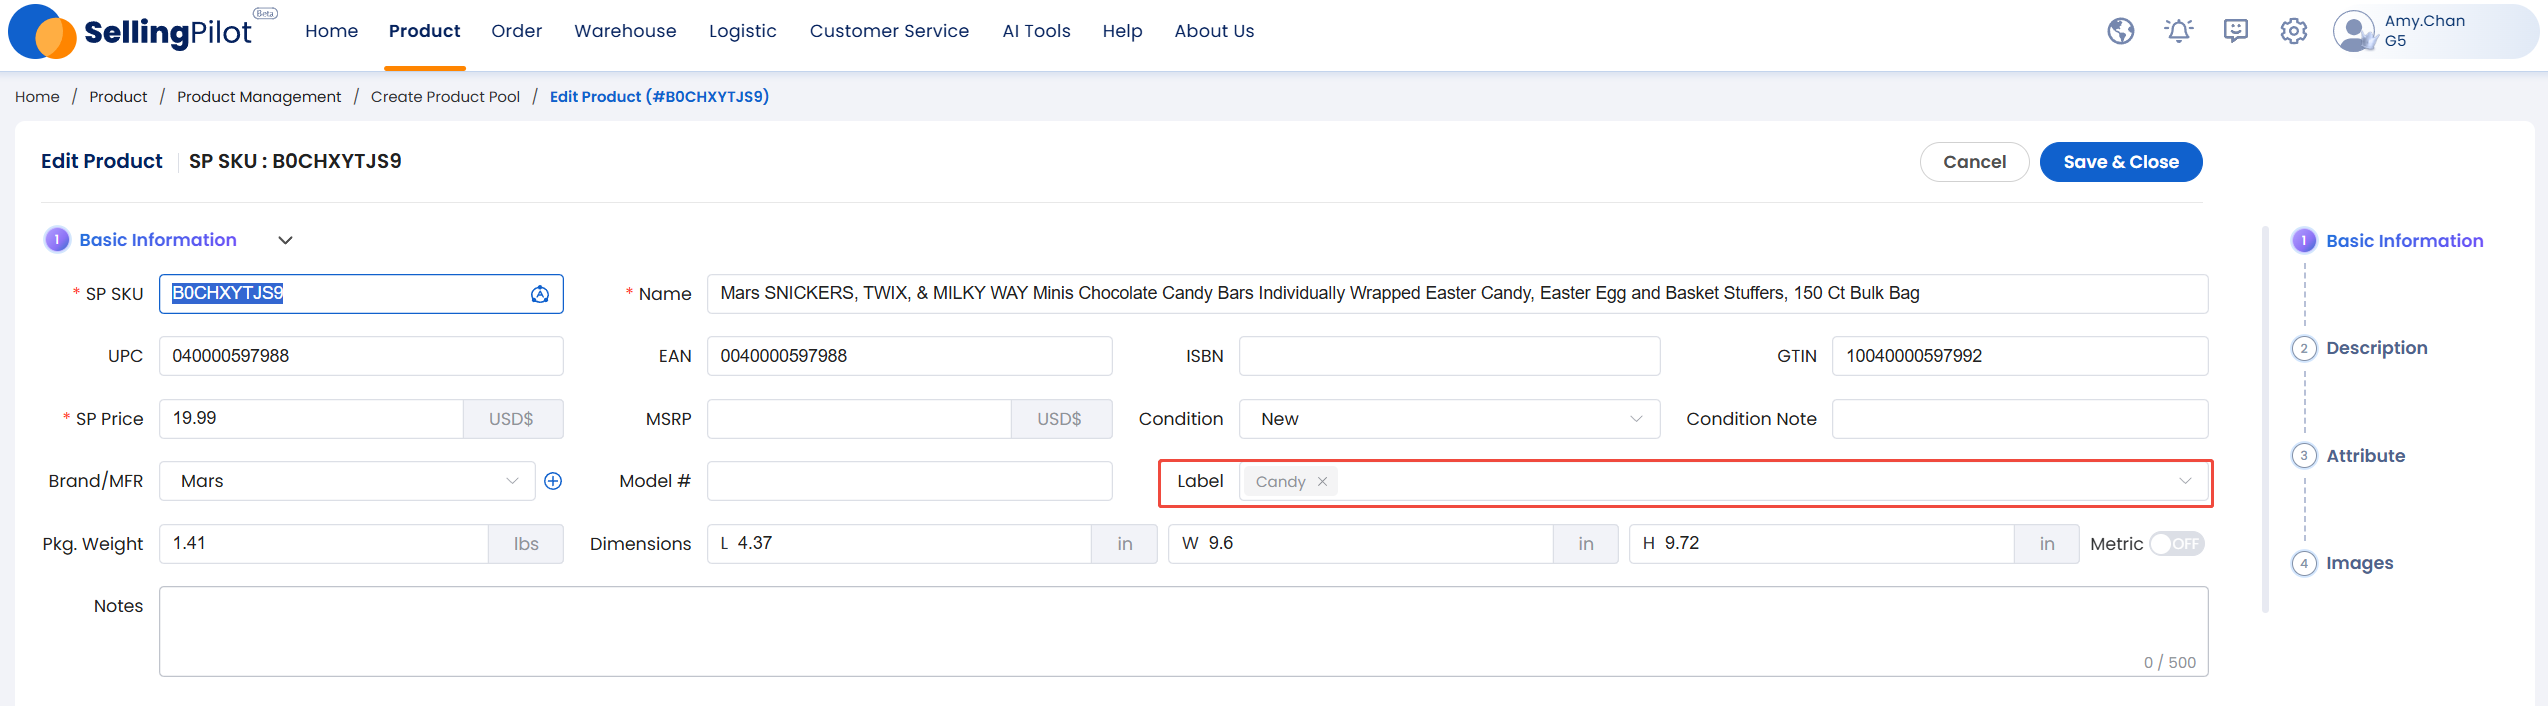Image resolution: width=2548 pixels, height=706 pixels.
Task: Open the settings gear icon
Action: tap(2294, 32)
